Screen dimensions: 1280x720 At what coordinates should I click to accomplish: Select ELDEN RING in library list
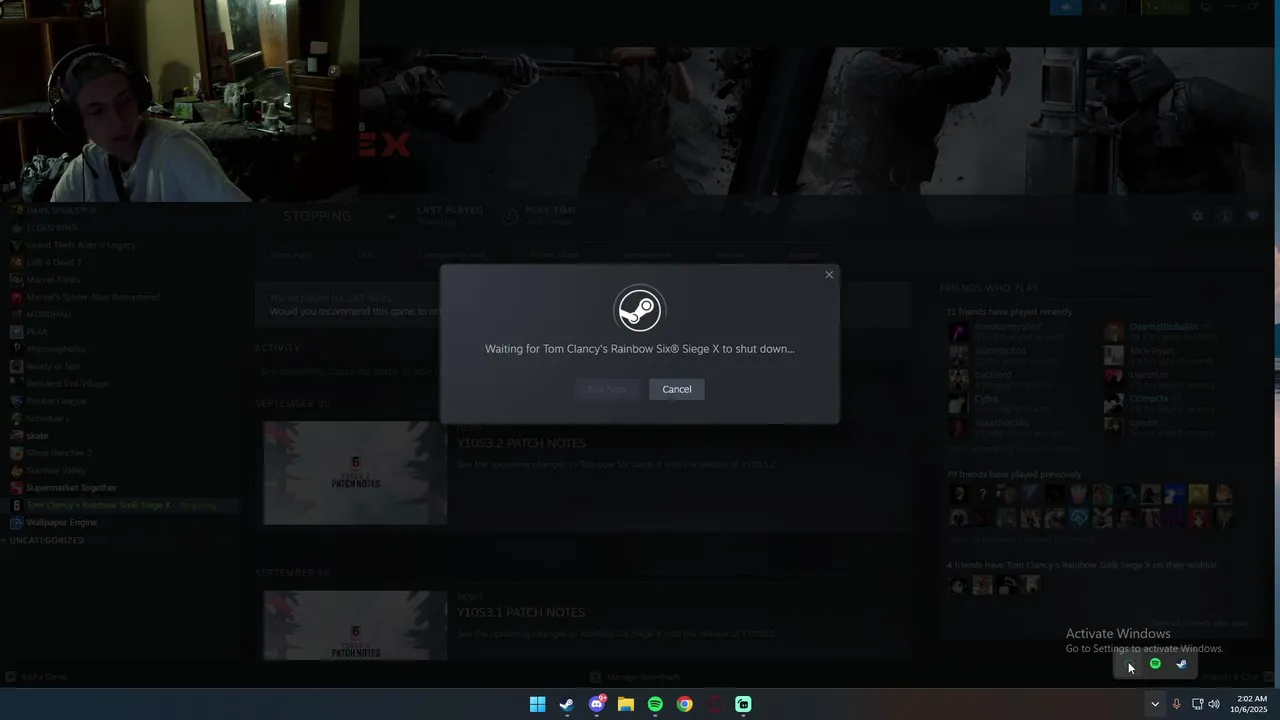pyautogui.click(x=52, y=228)
